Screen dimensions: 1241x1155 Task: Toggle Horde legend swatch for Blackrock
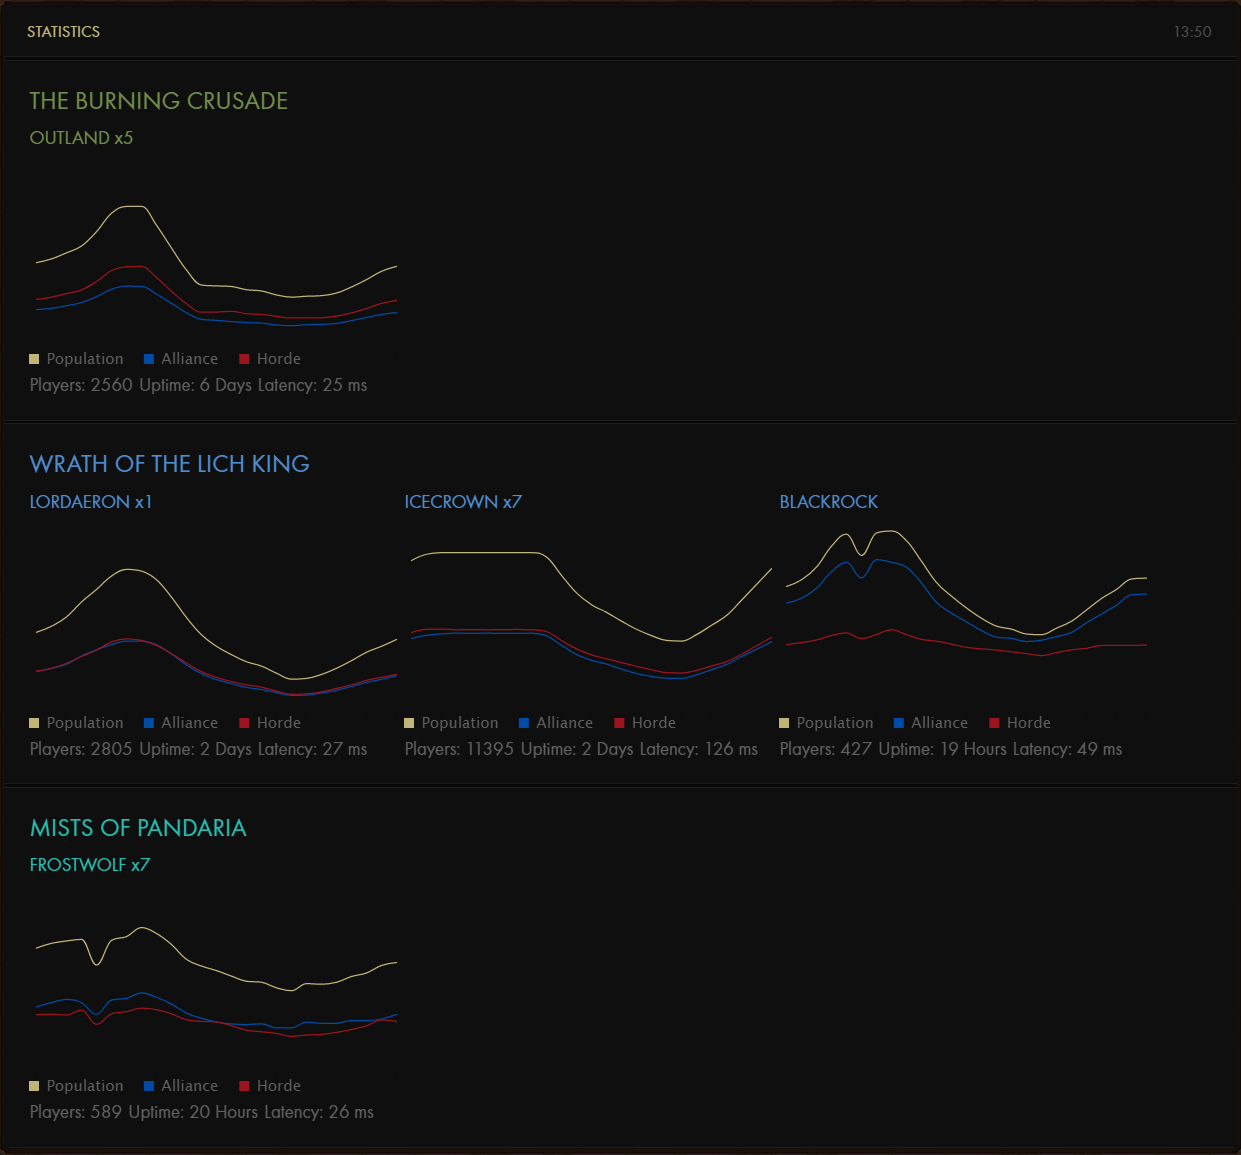pyautogui.click(x=995, y=723)
